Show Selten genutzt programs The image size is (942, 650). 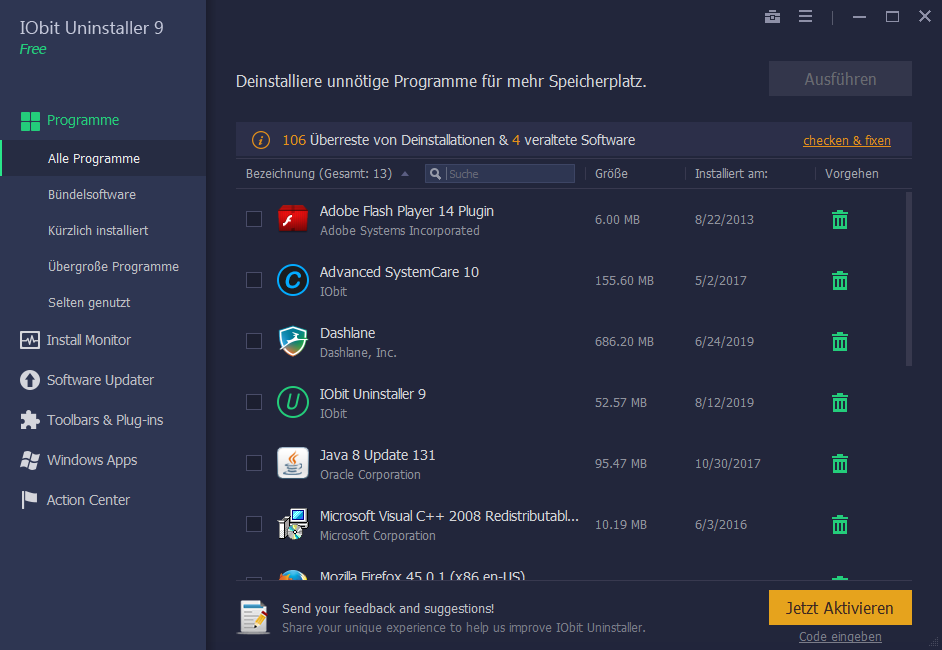[x=89, y=303]
